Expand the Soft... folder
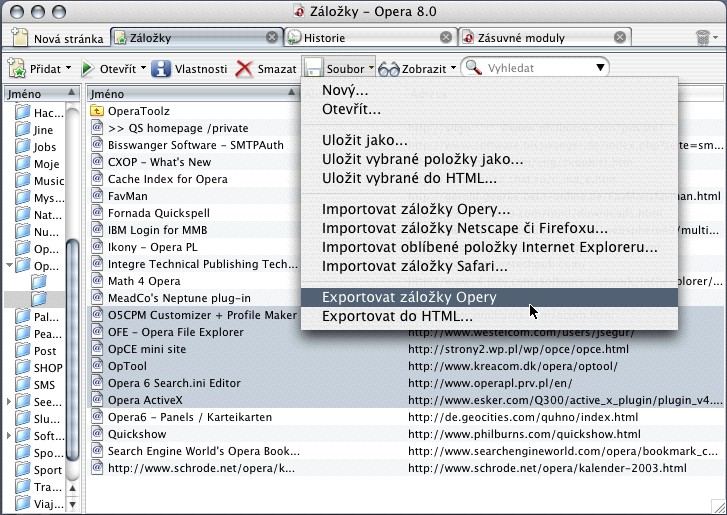 9,435
